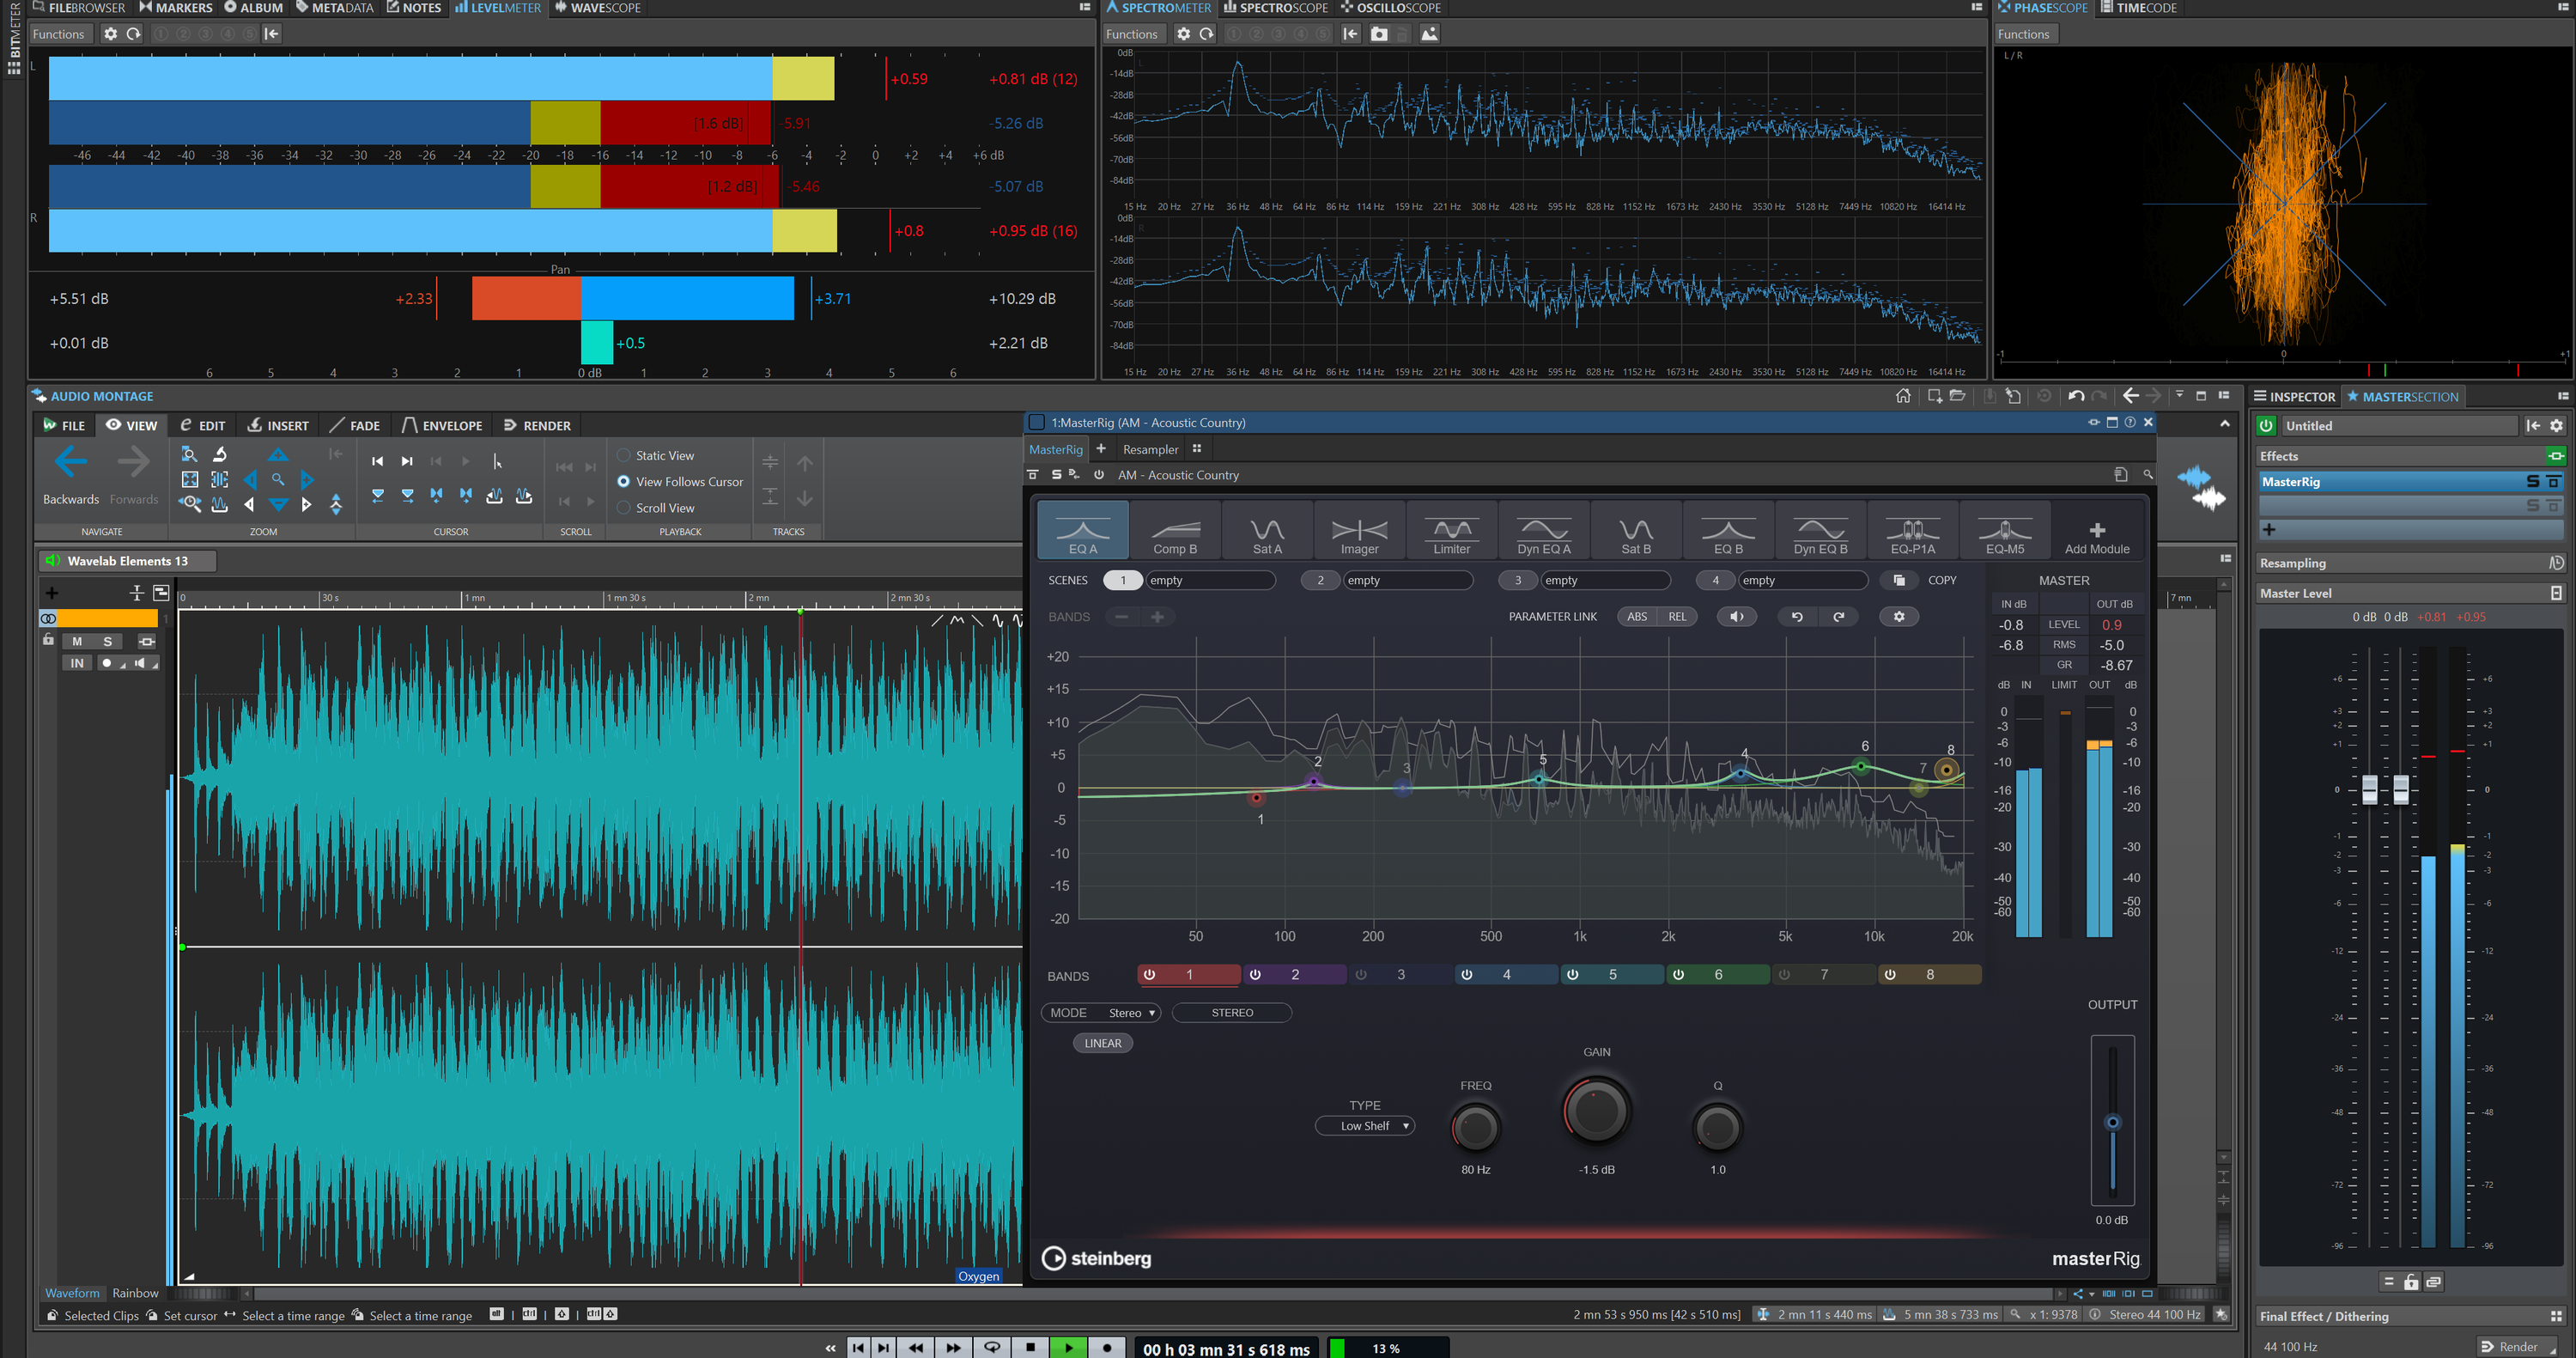Click the Add Module button in MasterRig
Screen dimensions: 2576x1358
tap(2097, 530)
